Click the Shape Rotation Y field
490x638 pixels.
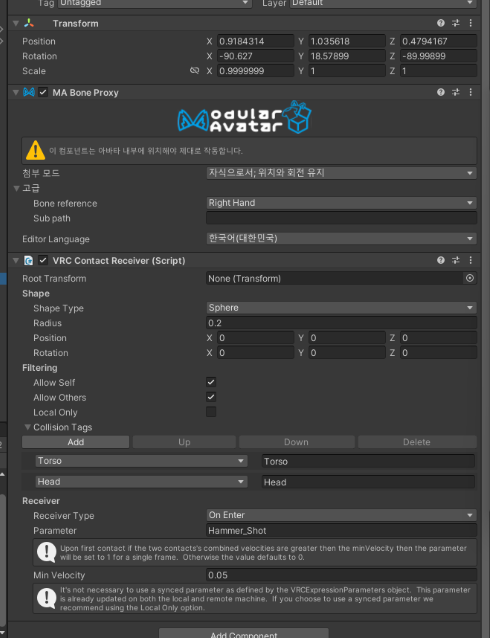347,352
